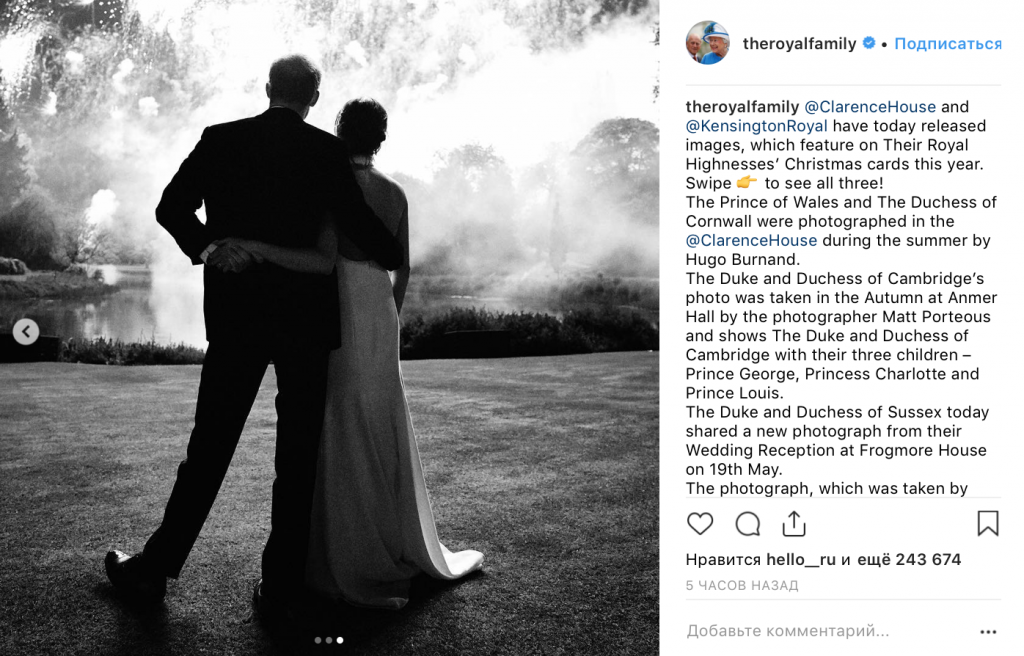Click the black-and-white wedding photo
This screenshot has height=656, width=1024.
(329, 328)
